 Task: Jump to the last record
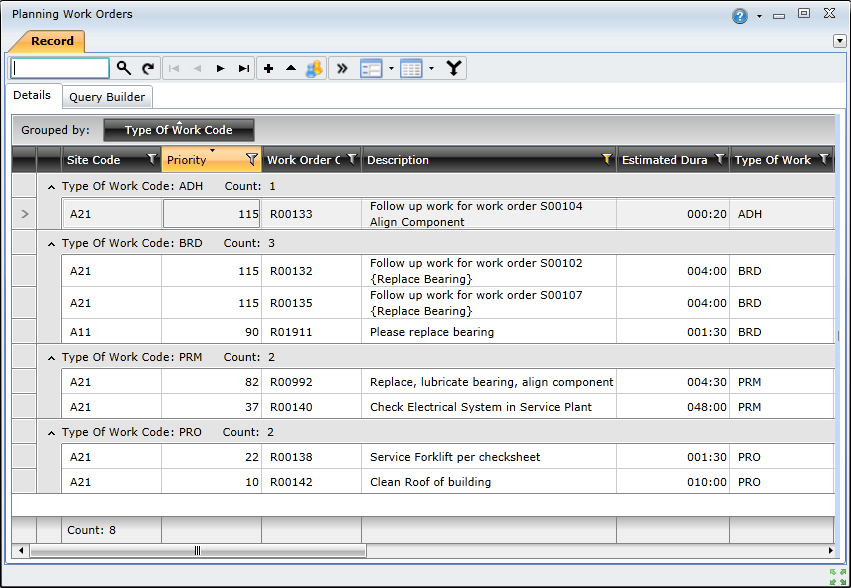pyautogui.click(x=244, y=68)
